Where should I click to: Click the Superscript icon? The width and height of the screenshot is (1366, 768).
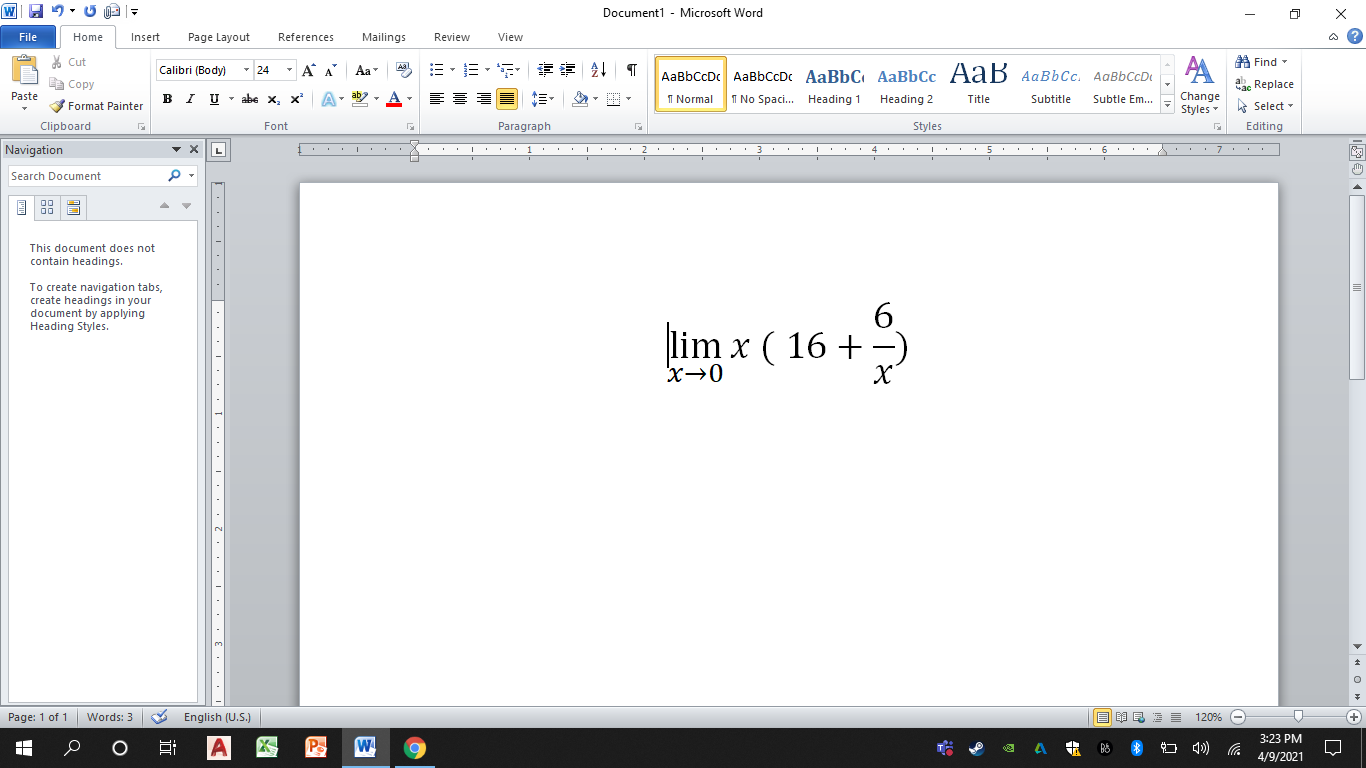pyautogui.click(x=296, y=99)
